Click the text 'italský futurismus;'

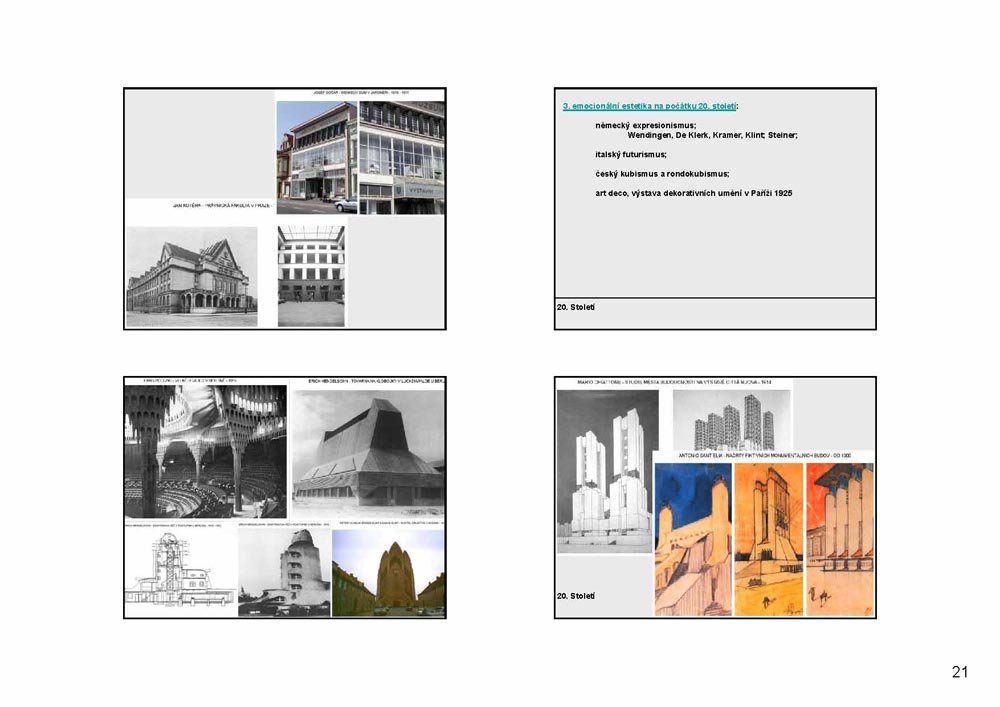click(631, 154)
